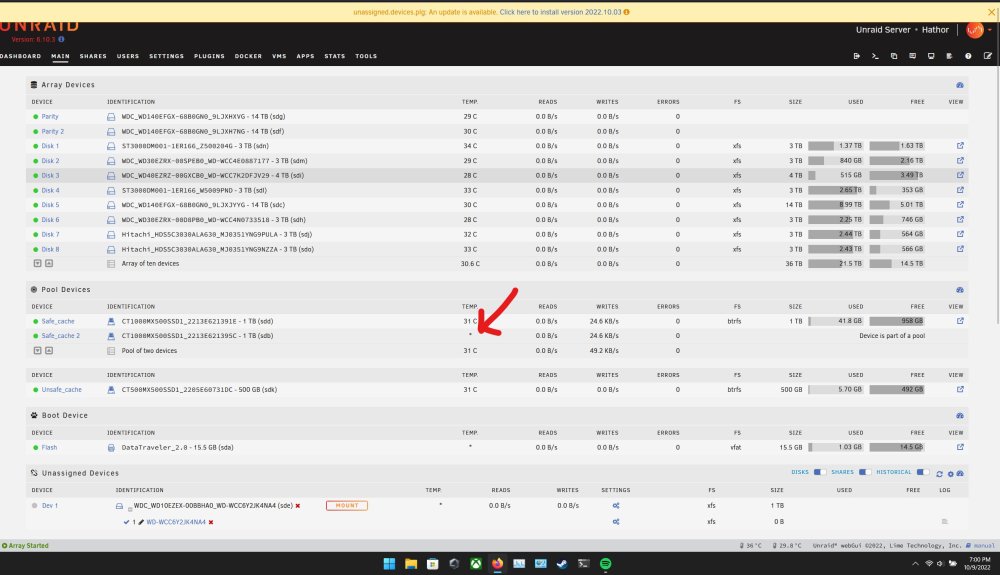The width and height of the screenshot is (1000, 575).
Task: Click the gauge icon in the Array Devices header
Action: 960,85
